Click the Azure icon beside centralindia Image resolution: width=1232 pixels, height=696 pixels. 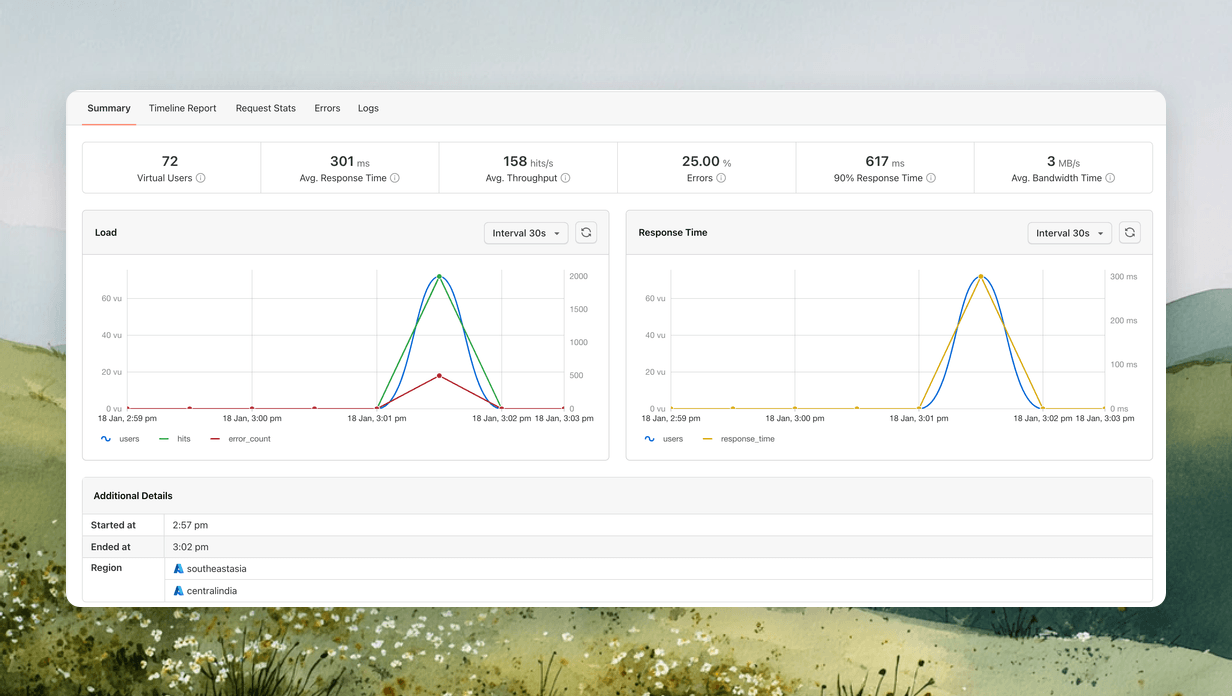[179, 591]
